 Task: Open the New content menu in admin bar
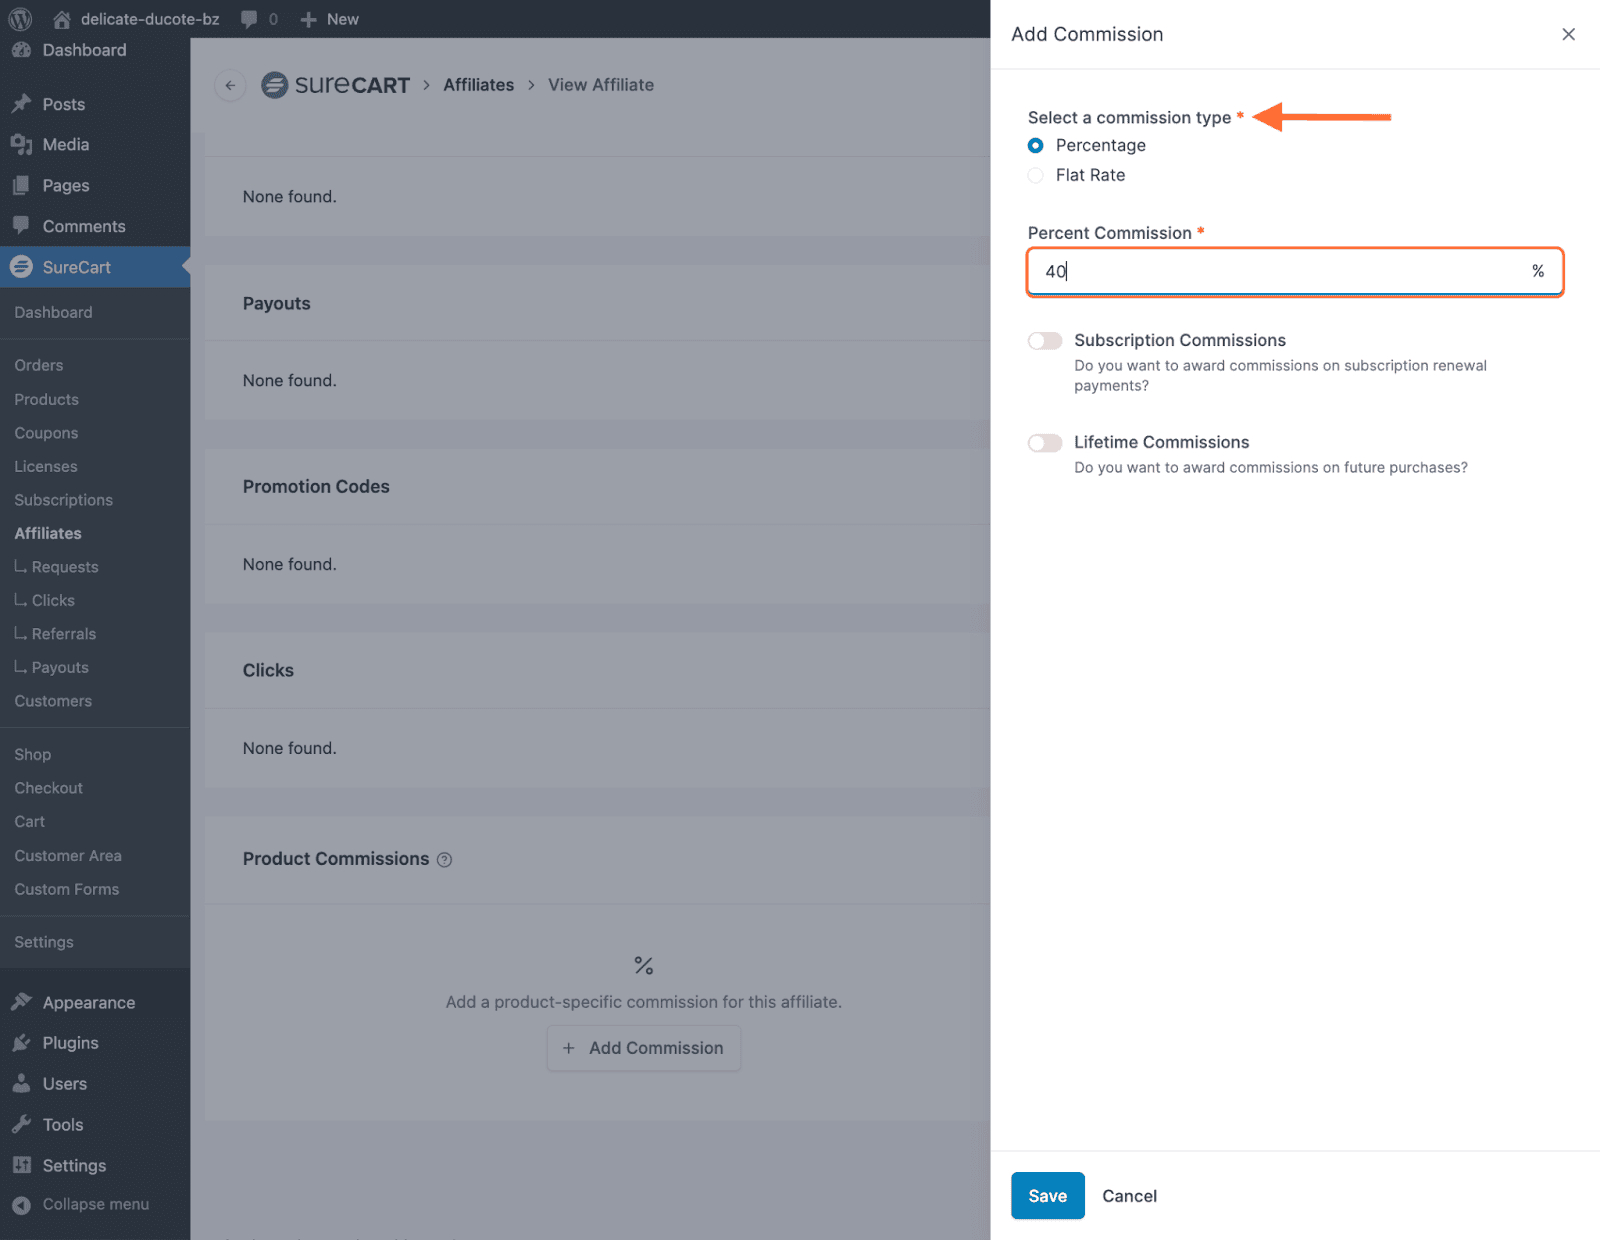[330, 19]
